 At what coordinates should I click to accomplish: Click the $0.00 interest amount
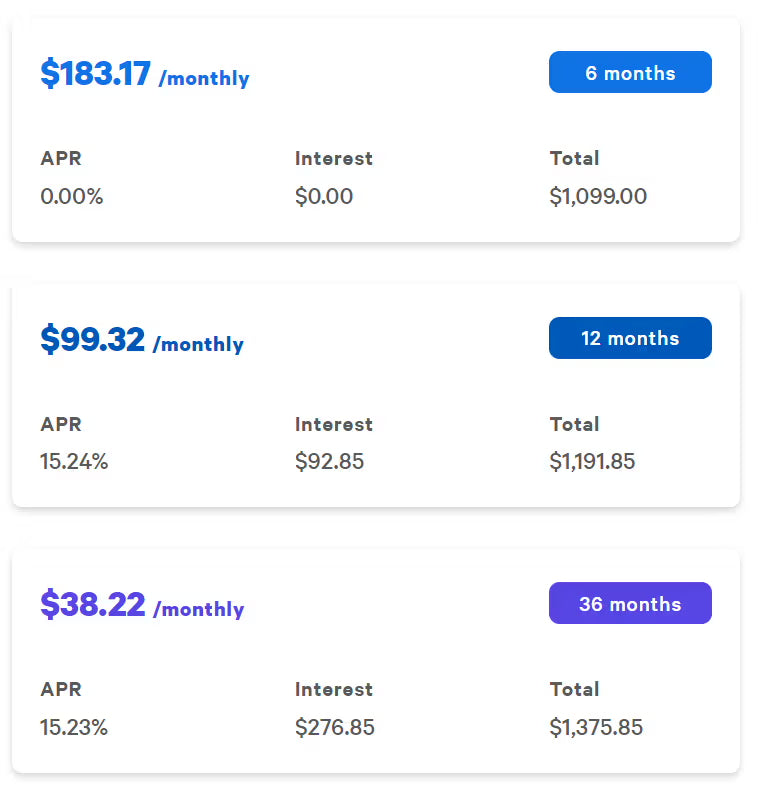point(324,196)
